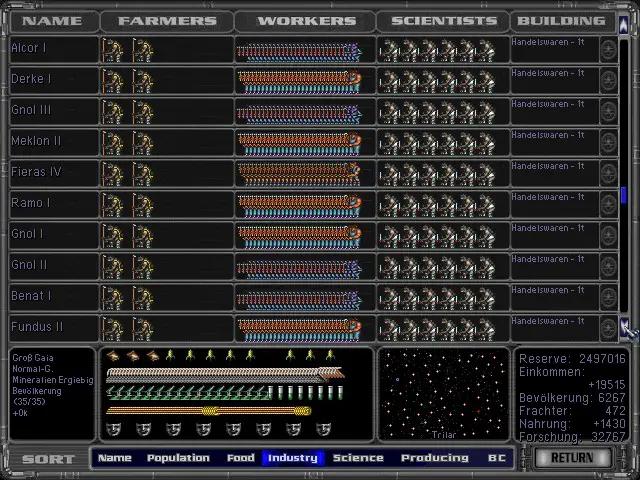Click the round build button in Fieras IV row

click(x=608, y=173)
